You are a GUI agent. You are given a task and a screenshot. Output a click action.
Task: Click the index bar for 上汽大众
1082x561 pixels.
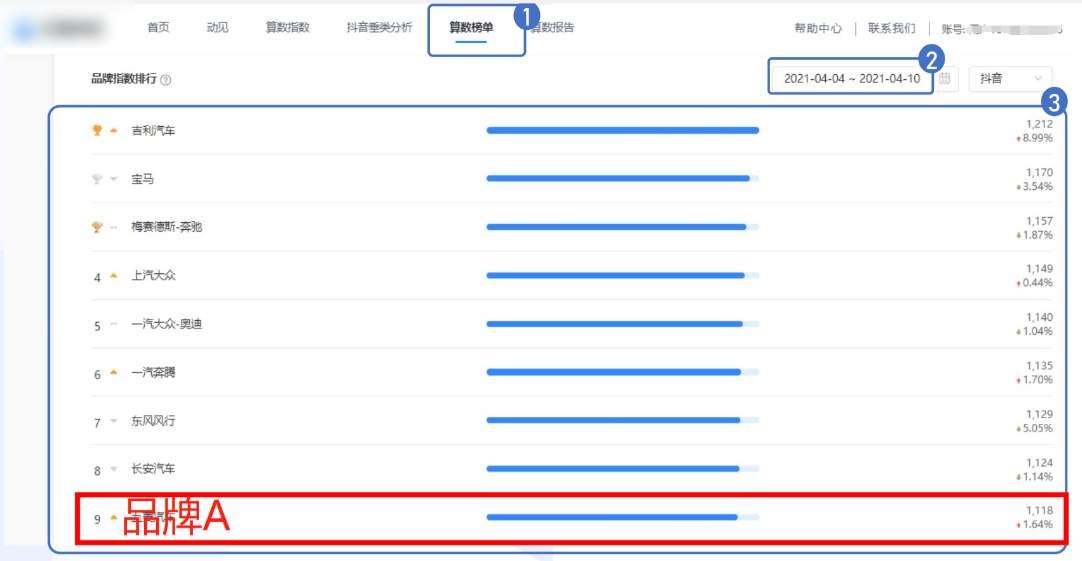point(622,275)
